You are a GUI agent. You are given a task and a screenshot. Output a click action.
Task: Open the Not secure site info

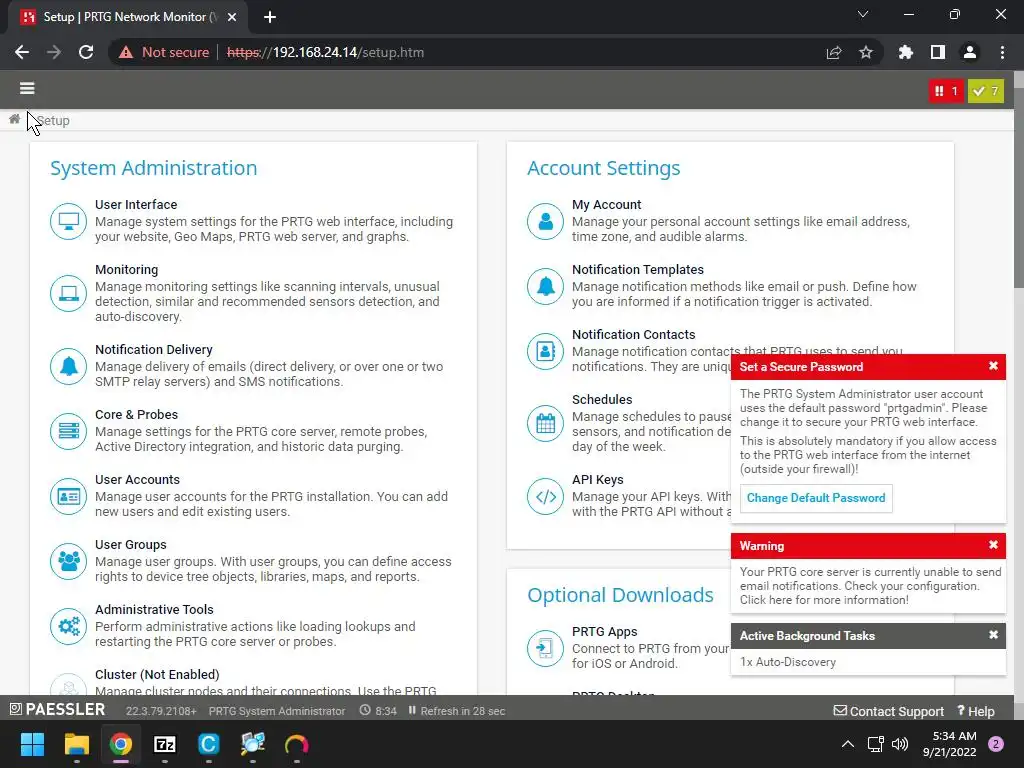[x=164, y=52]
